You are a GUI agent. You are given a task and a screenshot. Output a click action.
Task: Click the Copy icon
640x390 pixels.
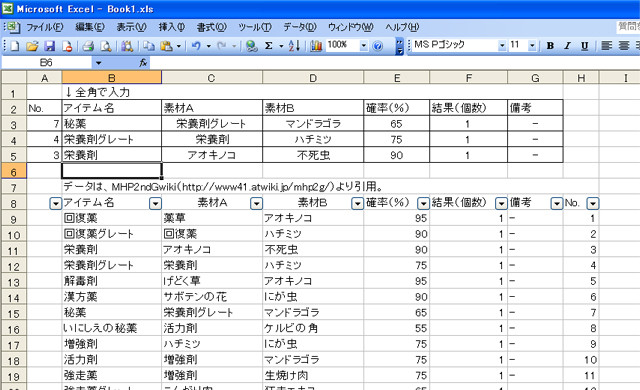point(149,46)
